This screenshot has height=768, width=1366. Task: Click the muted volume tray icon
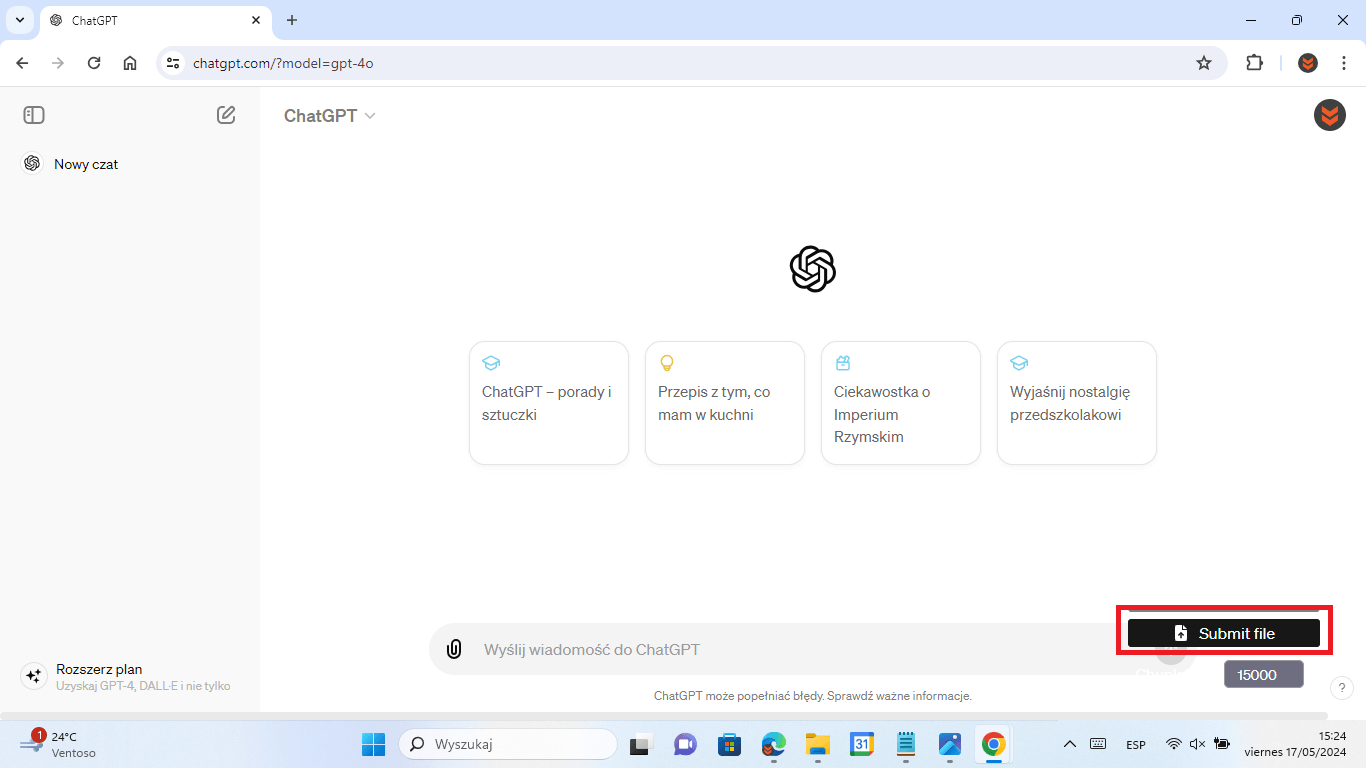pos(1198,744)
